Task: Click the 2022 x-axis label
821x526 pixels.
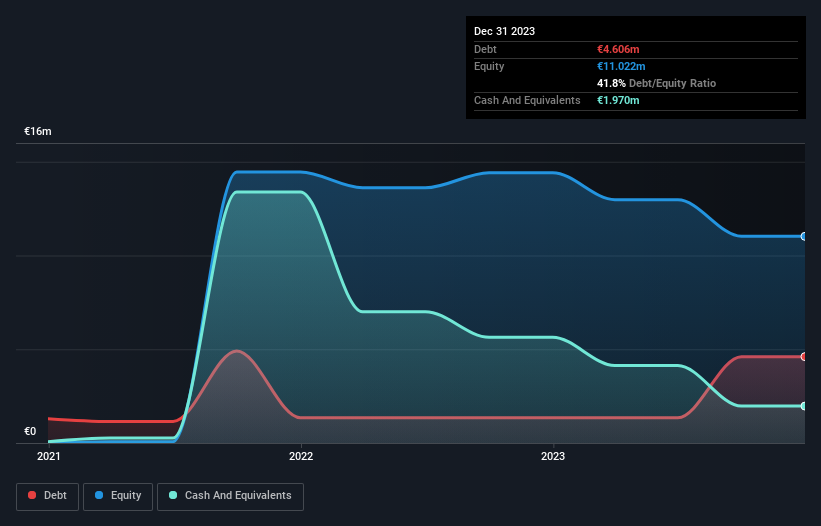Action: point(301,456)
